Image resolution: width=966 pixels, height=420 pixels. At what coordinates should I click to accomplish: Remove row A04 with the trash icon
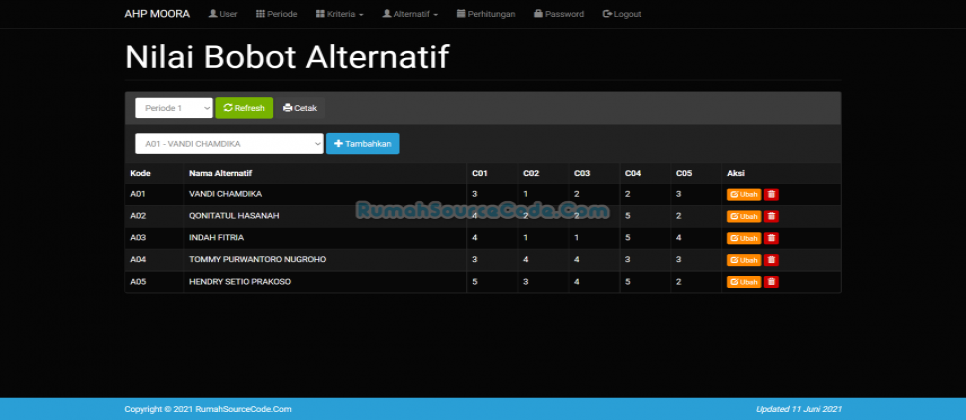tap(771, 260)
